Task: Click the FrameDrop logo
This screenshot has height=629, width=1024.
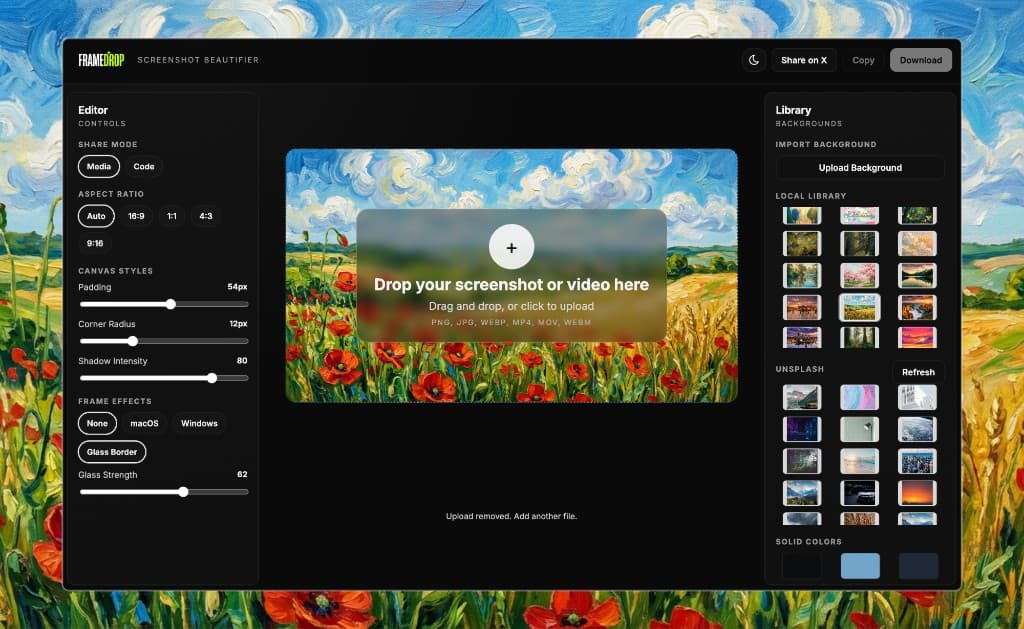Action: [x=101, y=60]
